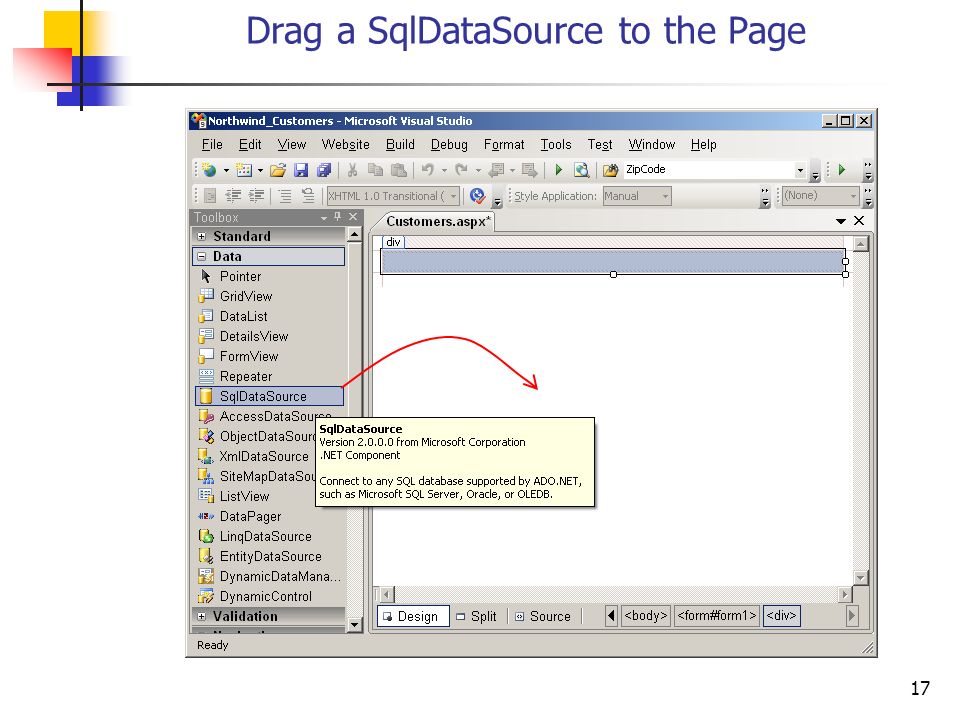
Task: Click the Cut scissors icon
Action: [352, 170]
